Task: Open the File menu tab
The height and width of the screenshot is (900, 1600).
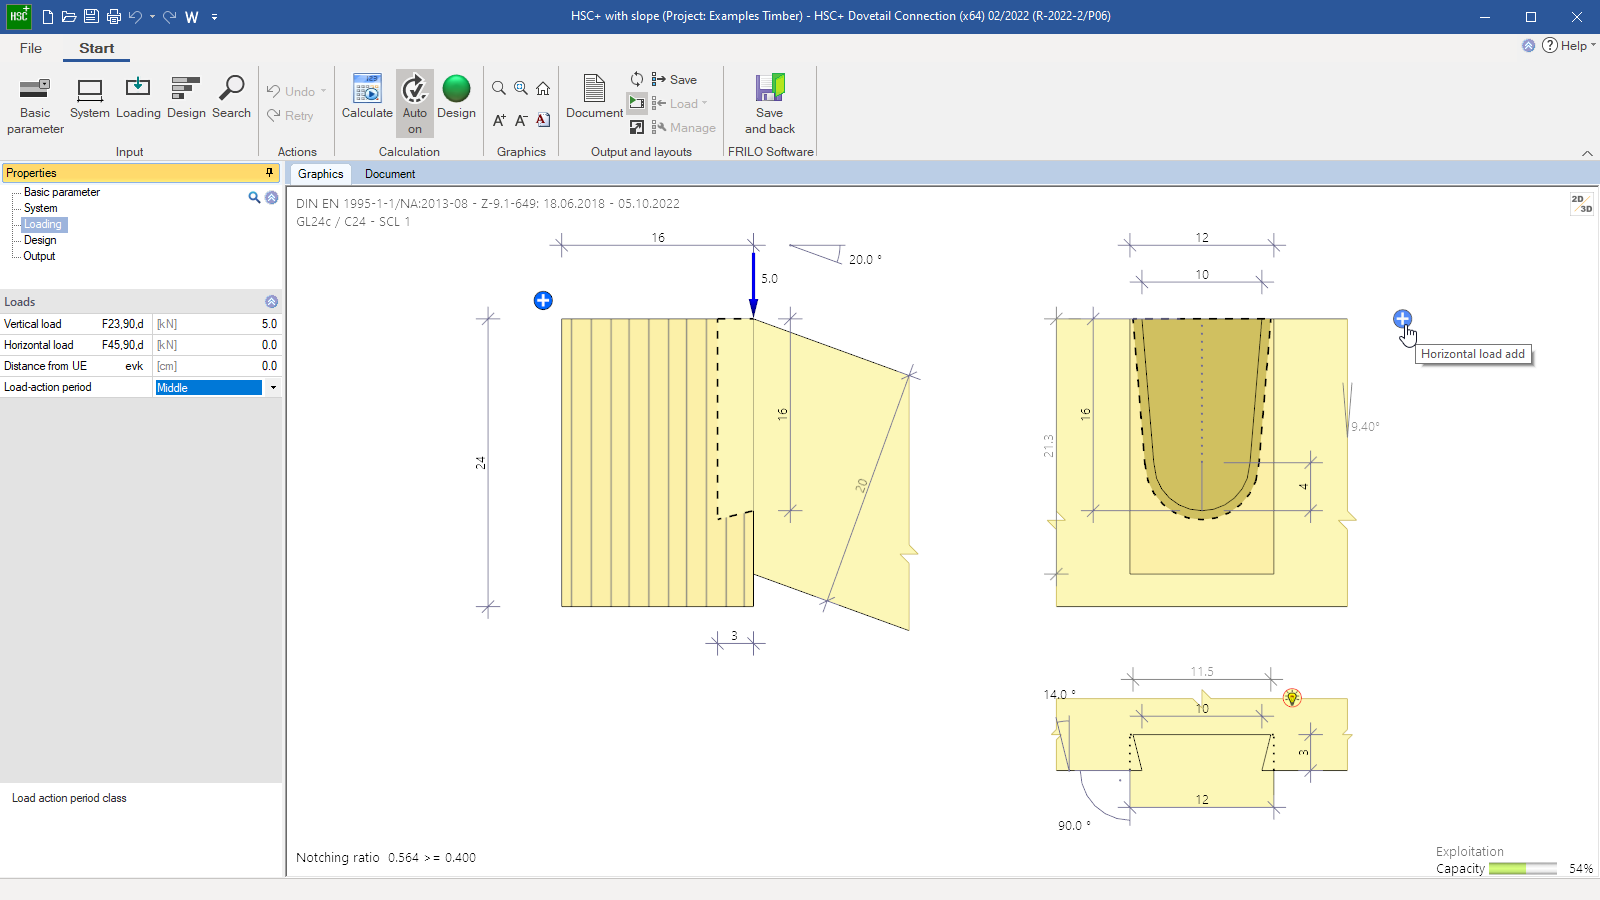Action: [31, 48]
